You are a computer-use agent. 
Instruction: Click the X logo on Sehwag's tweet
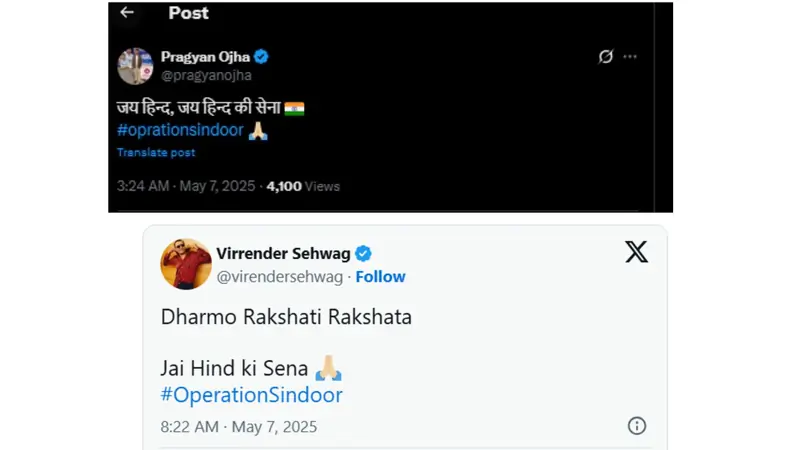pos(636,252)
